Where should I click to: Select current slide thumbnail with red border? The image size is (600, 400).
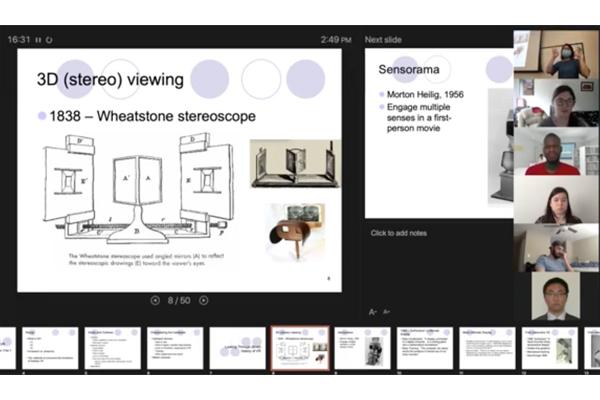300,348
